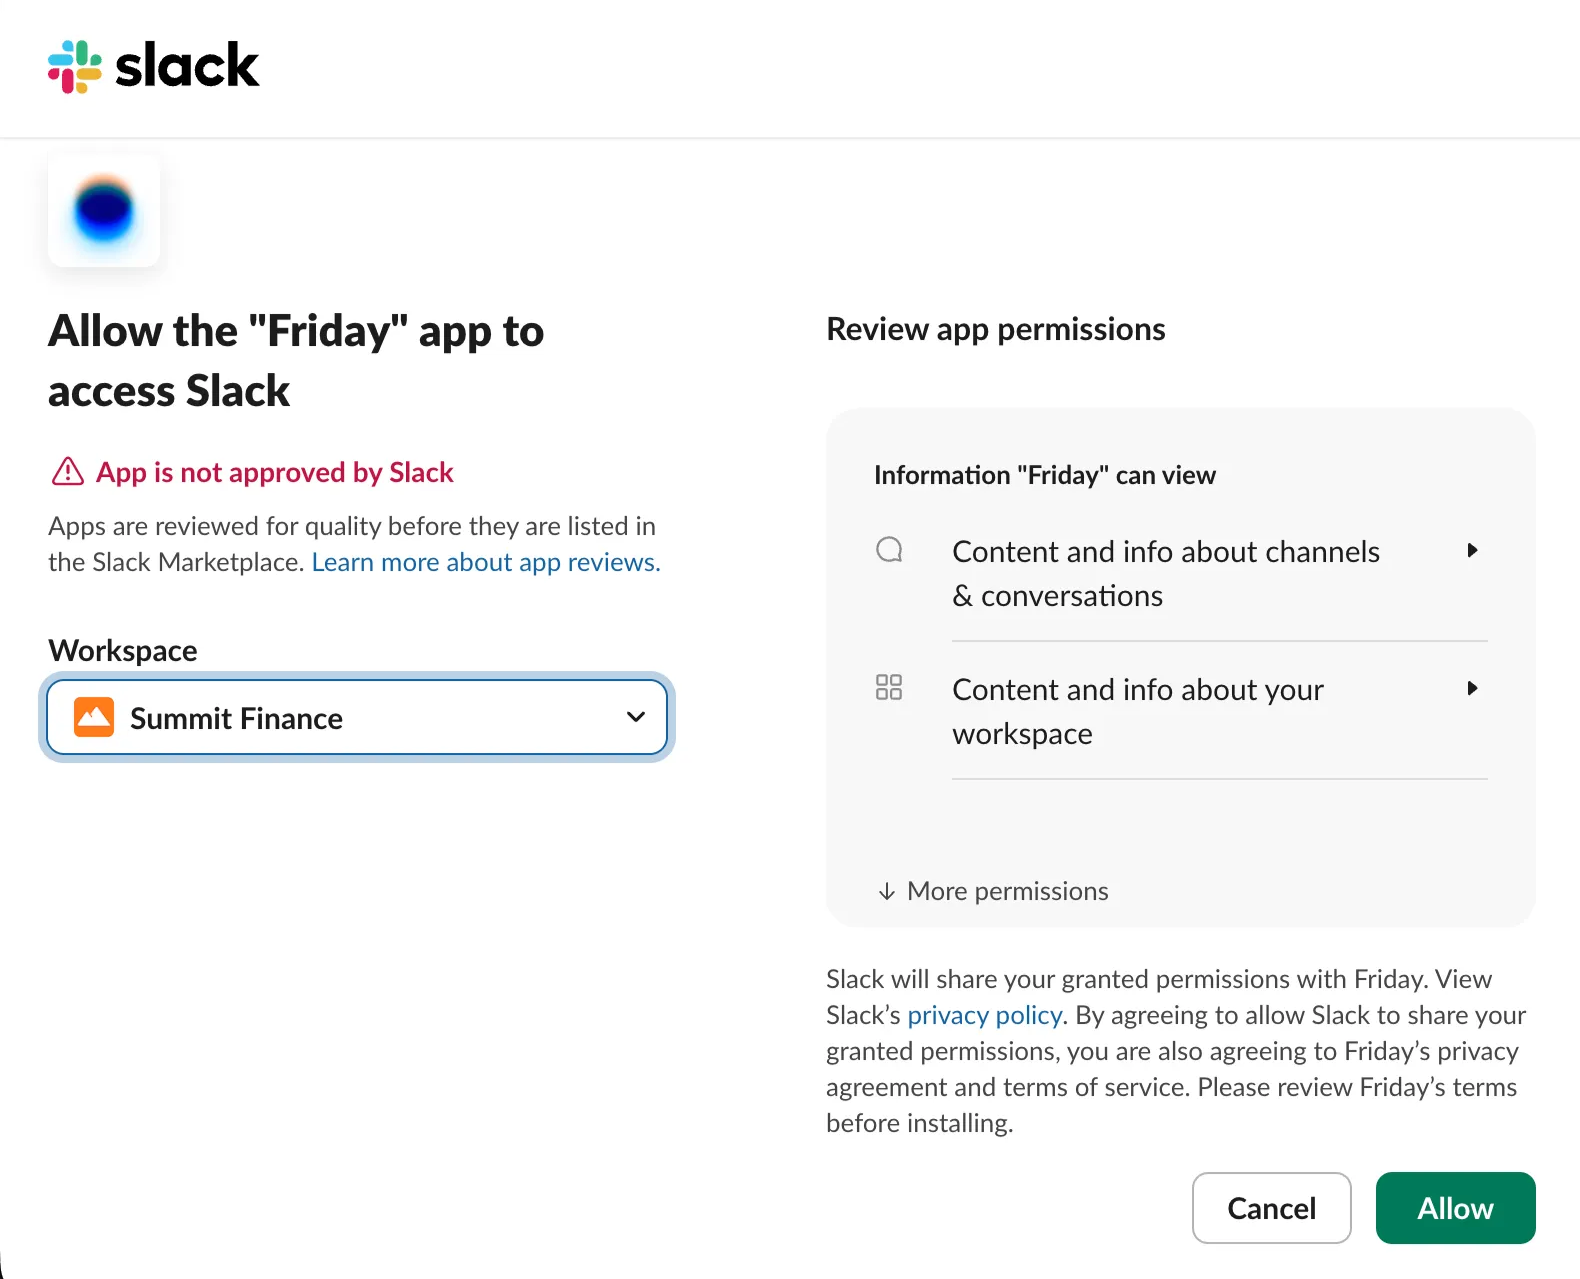Expand the workspace permission disclosure triangle

click(1472, 688)
